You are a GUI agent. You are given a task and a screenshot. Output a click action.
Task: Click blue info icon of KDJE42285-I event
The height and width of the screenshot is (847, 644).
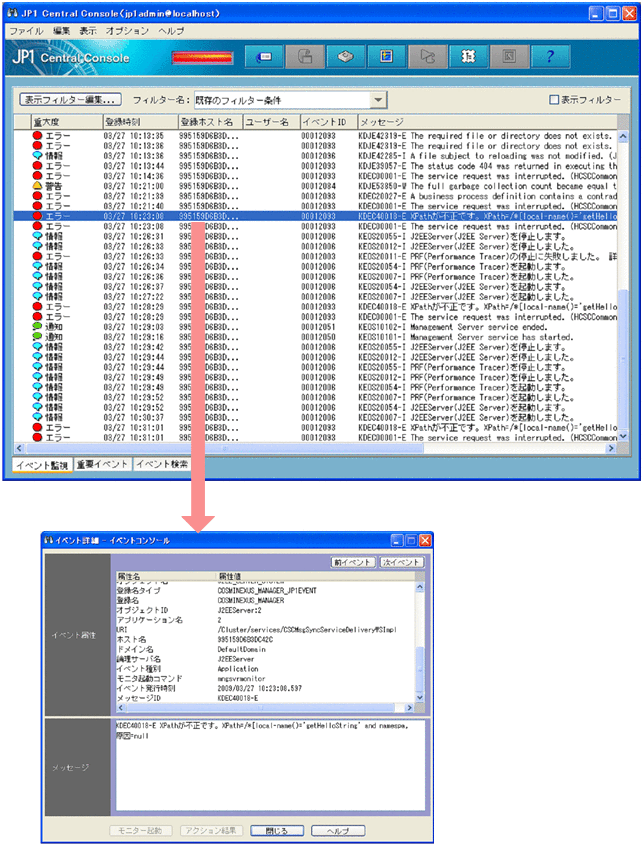point(37,156)
